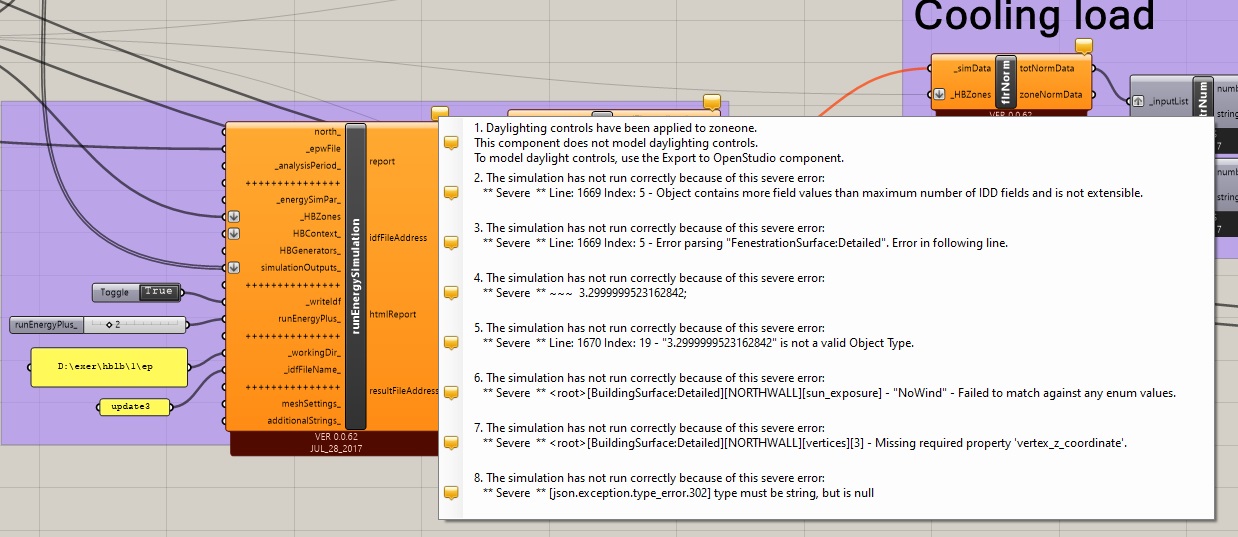Select the update3 text panel

click(133, 407)
